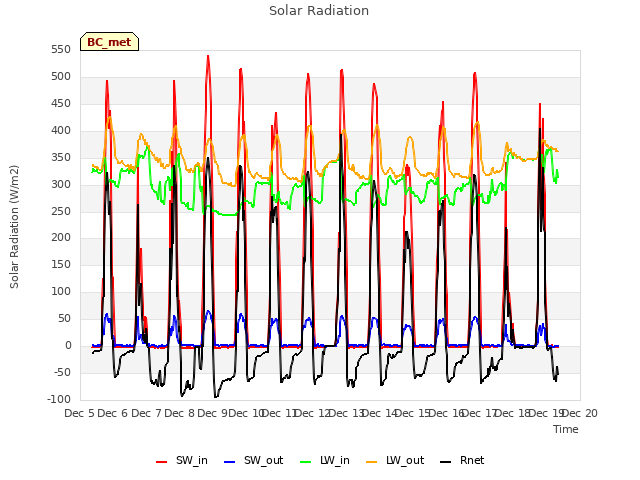Image resolution: width=640 pixels, height=480 pixels.
Task: Click the Dec 18 x-axis date label
Action: (512, 413)
